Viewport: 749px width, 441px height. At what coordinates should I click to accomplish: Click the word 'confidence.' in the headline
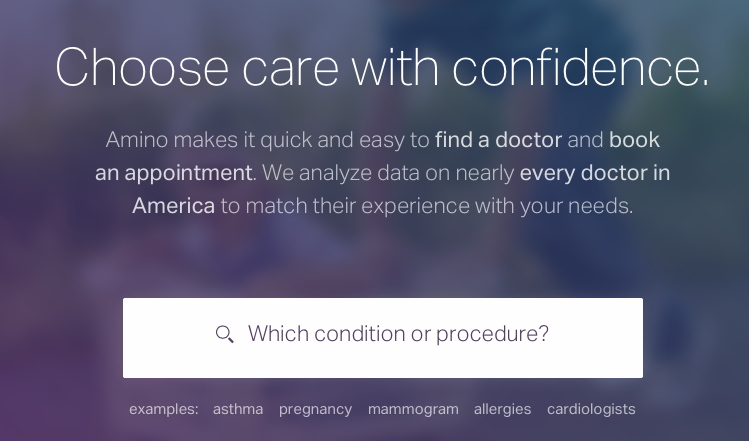[x=581, y=67]
